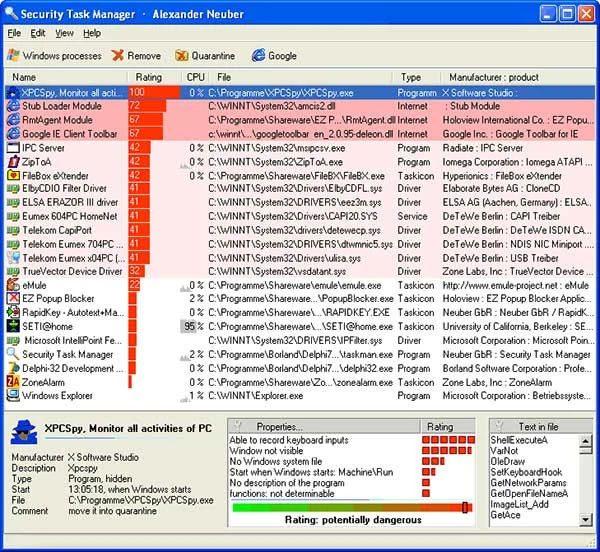
Task: Sort by the Rating column header
Action: click(x=153, y=77)
